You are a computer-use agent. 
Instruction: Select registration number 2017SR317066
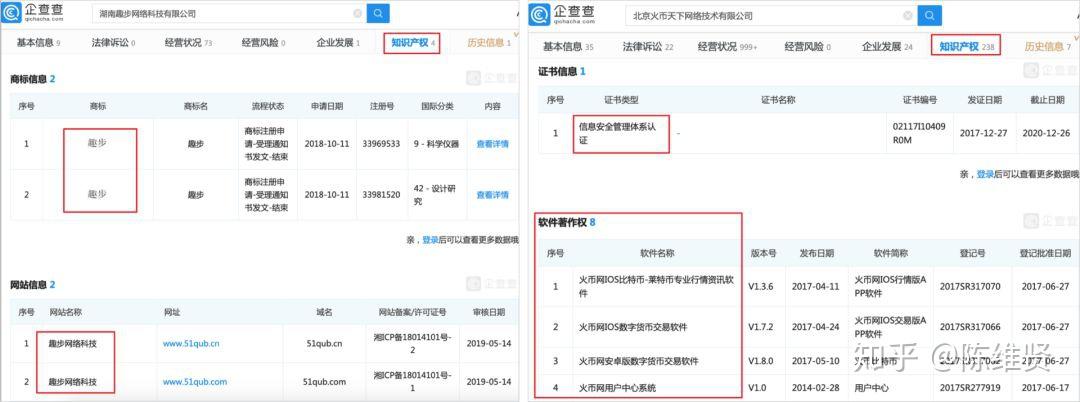click(x=970, y=327)
